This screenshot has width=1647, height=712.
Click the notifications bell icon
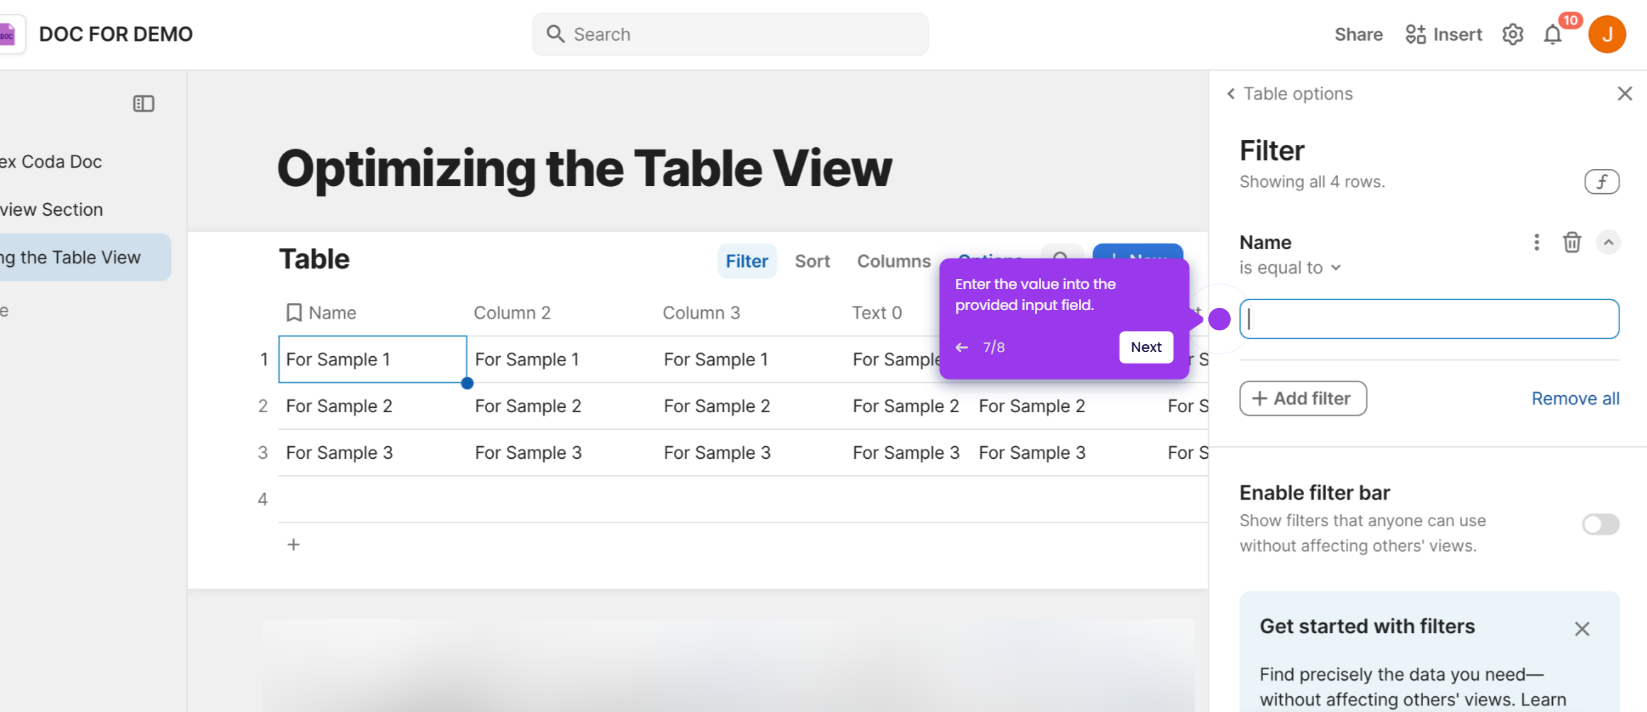1552,35
